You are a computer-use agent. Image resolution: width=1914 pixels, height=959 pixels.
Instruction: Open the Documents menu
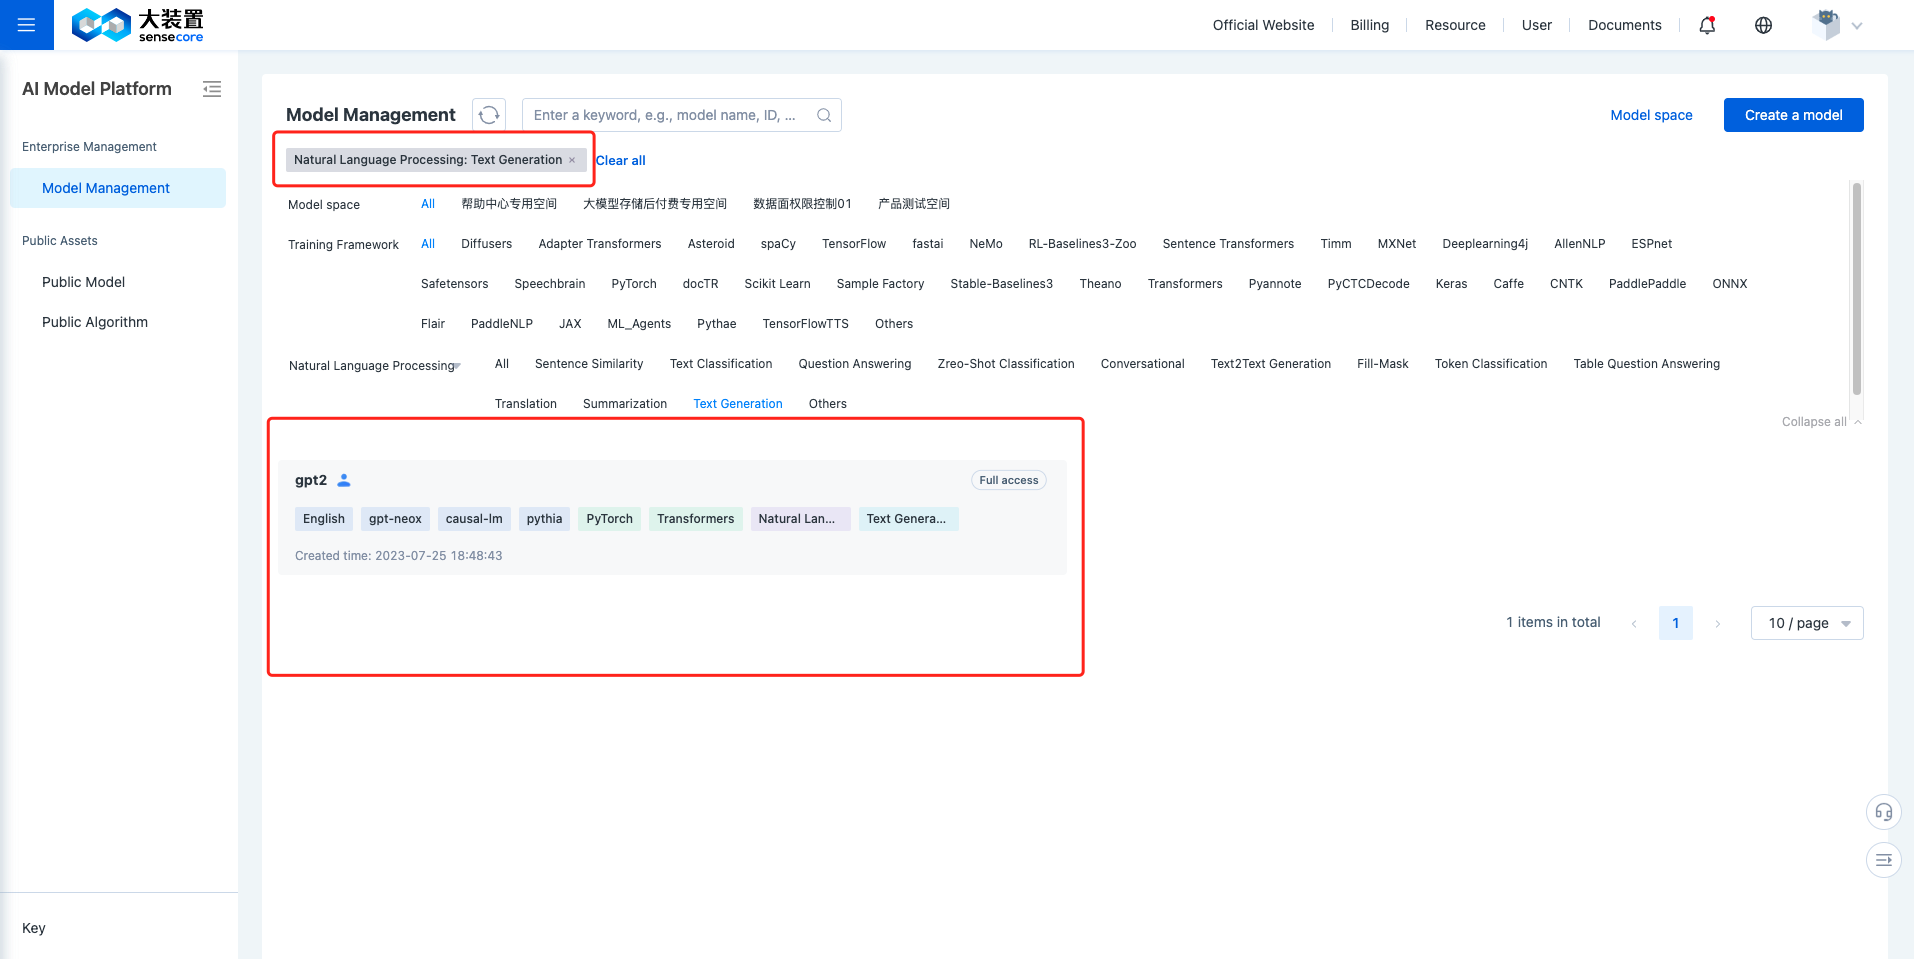[1624, 25]
